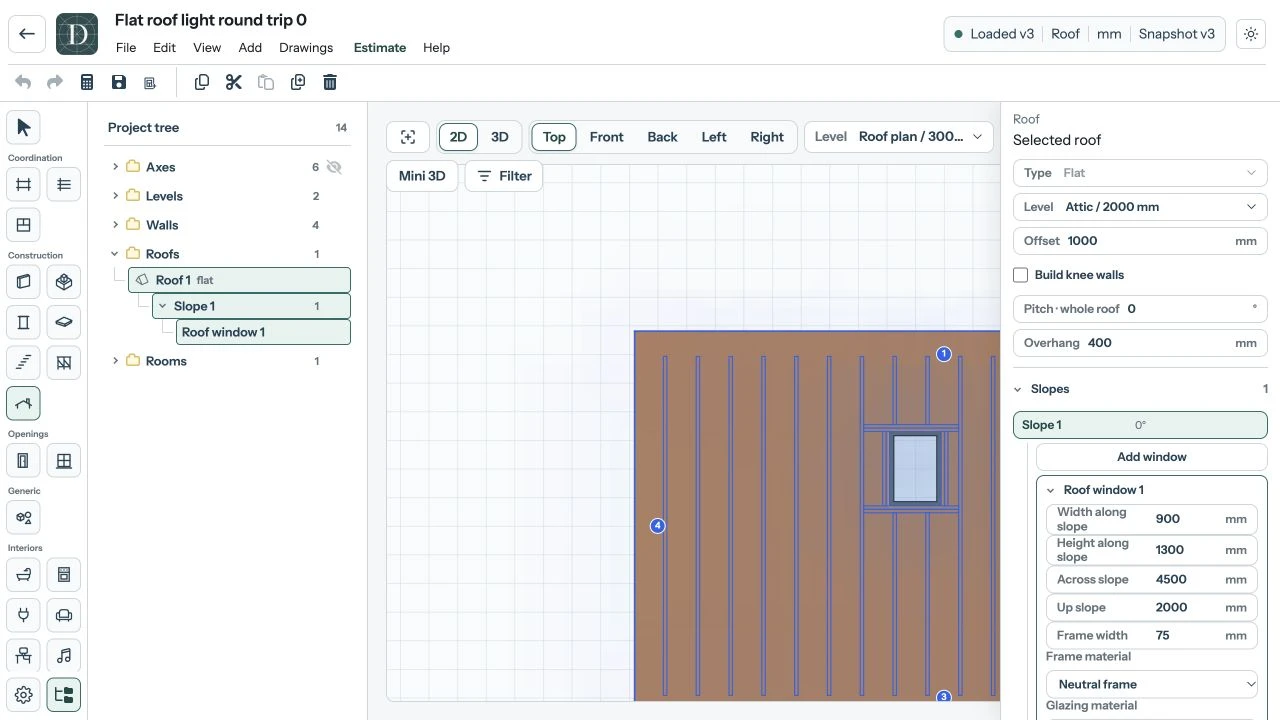Expand the Walls folder in tree
1280x720 pixels.
click(x=115, y=225)
